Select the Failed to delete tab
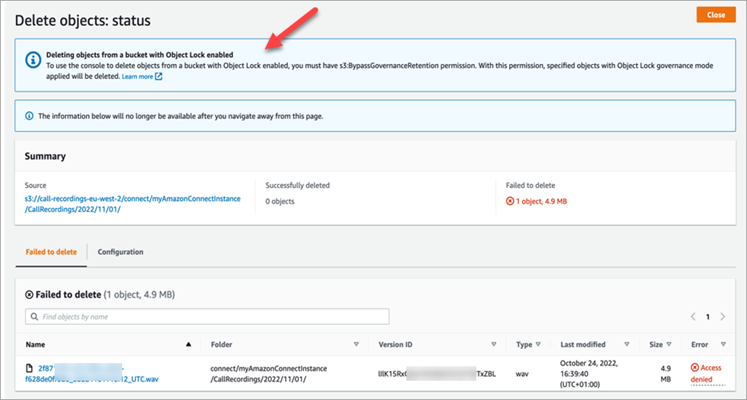The width and height of the screenshot is (747, 400). point(50,251)
